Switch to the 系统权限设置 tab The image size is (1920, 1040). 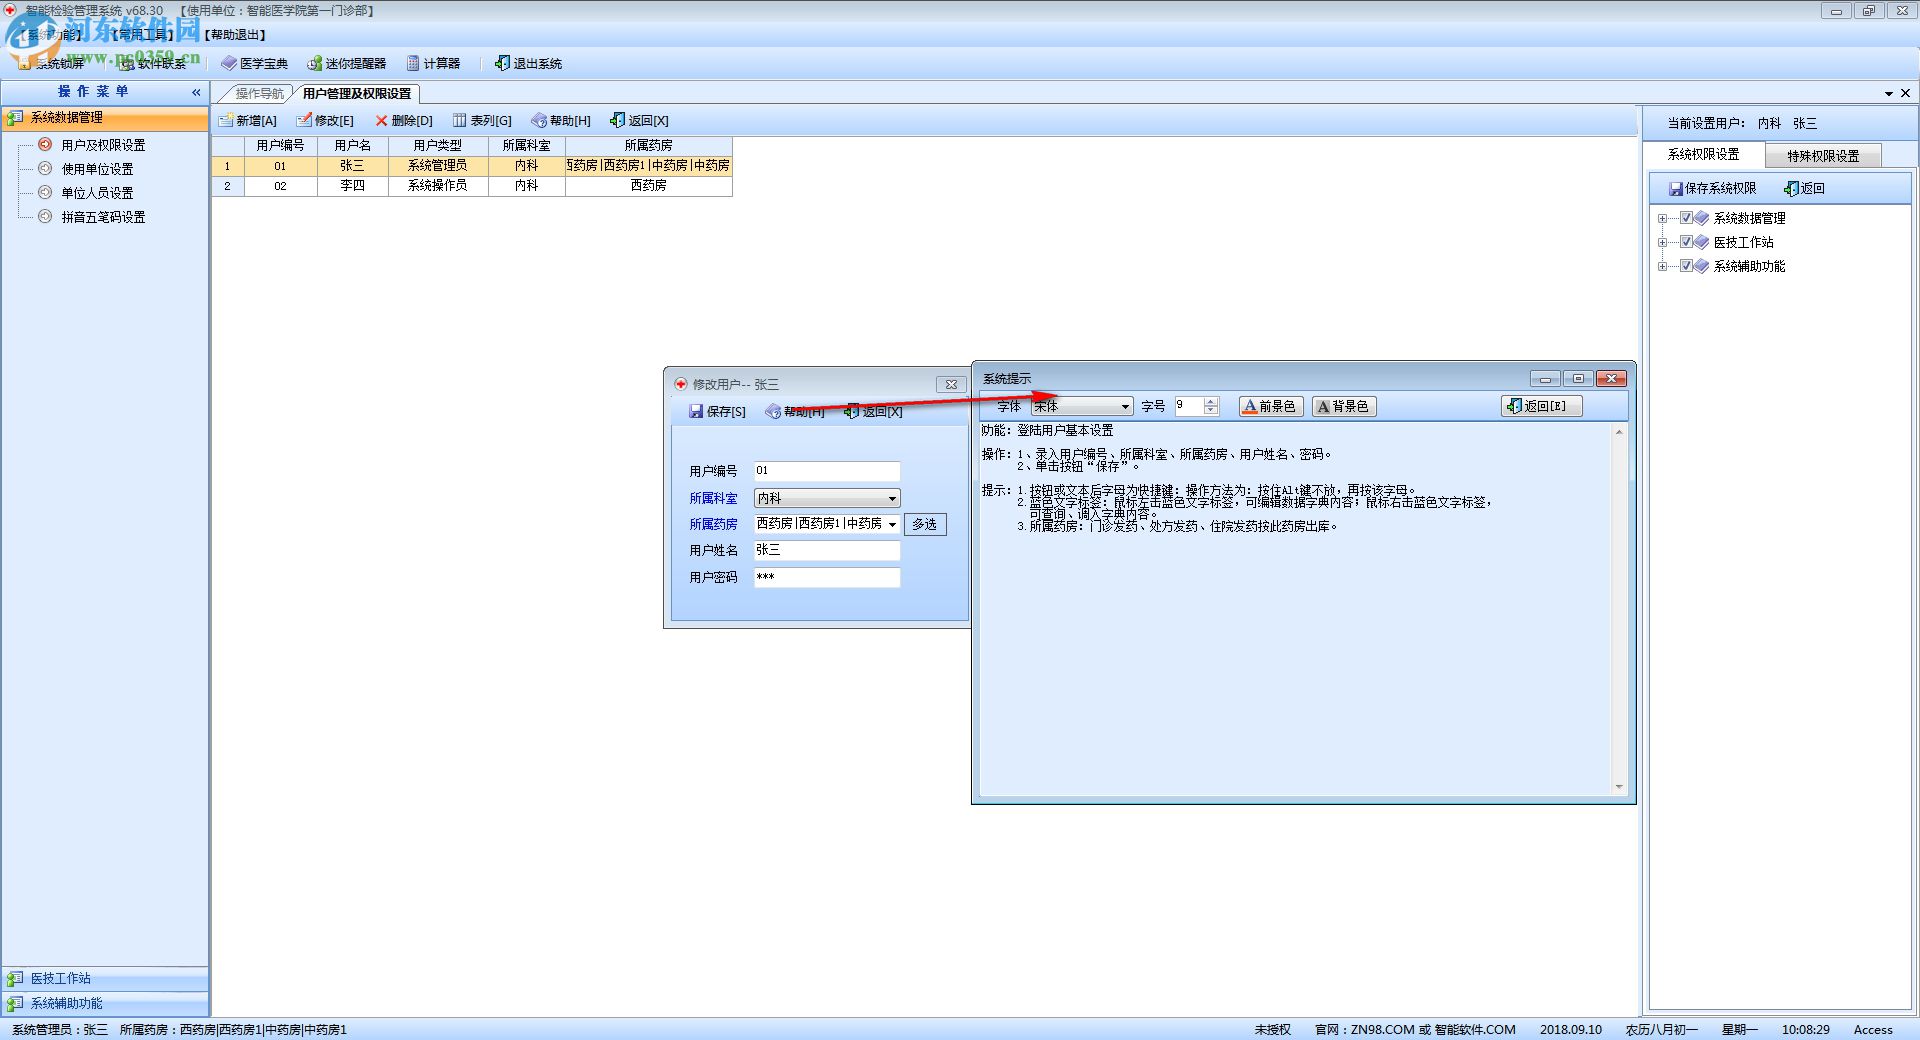[x=1703, y=154]
